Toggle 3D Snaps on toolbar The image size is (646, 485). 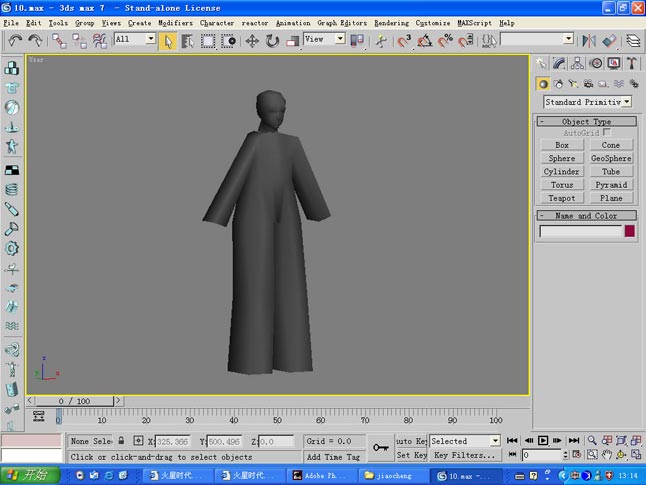click(404, 41)
